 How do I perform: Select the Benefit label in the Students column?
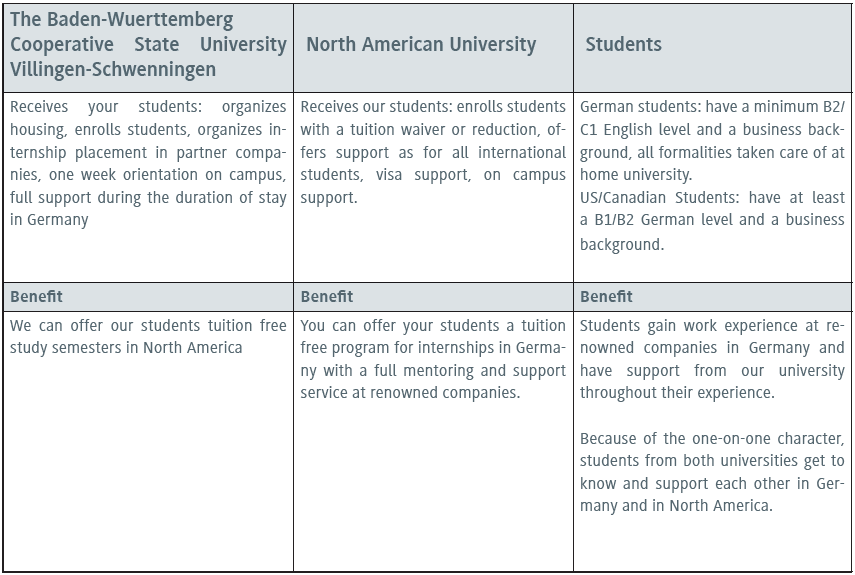click(x=606, y=296)
